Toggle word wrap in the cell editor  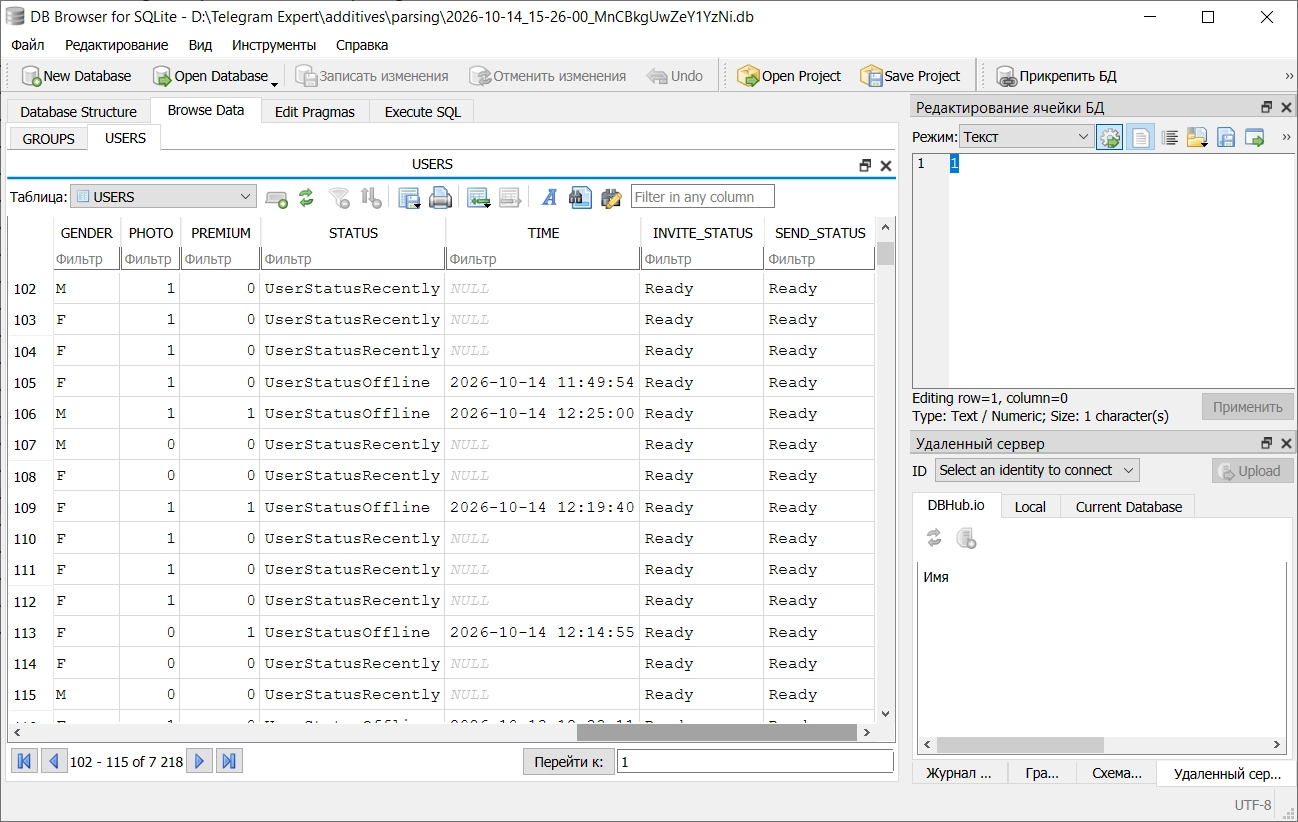click(1140, 138)
